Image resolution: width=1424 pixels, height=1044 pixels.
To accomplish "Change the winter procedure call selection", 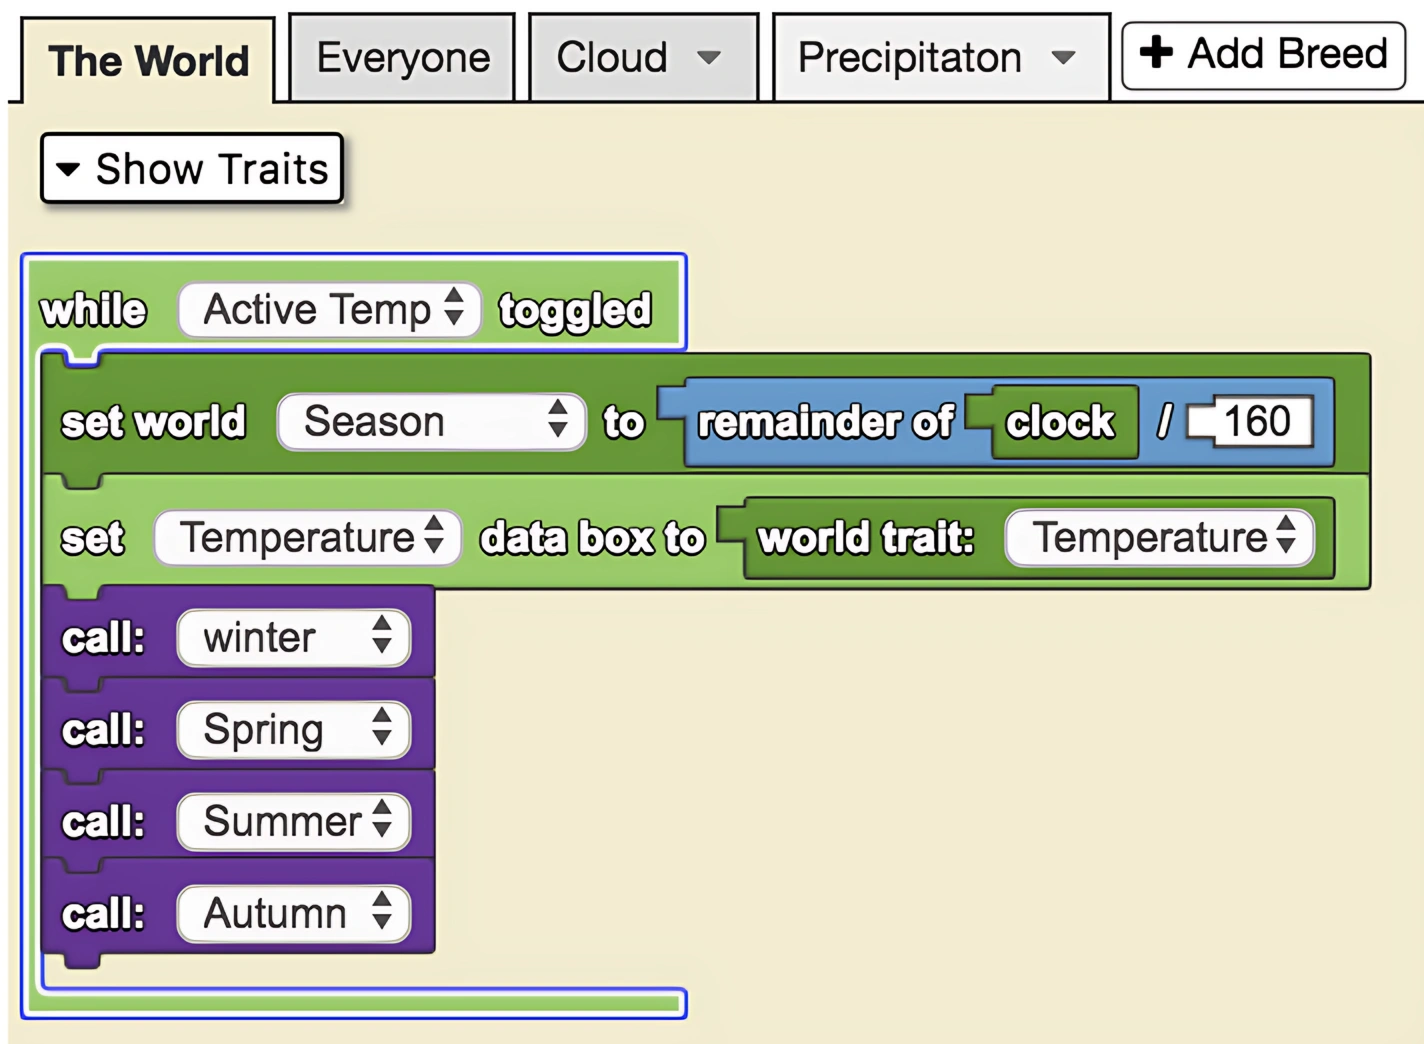I will point(292,637).
